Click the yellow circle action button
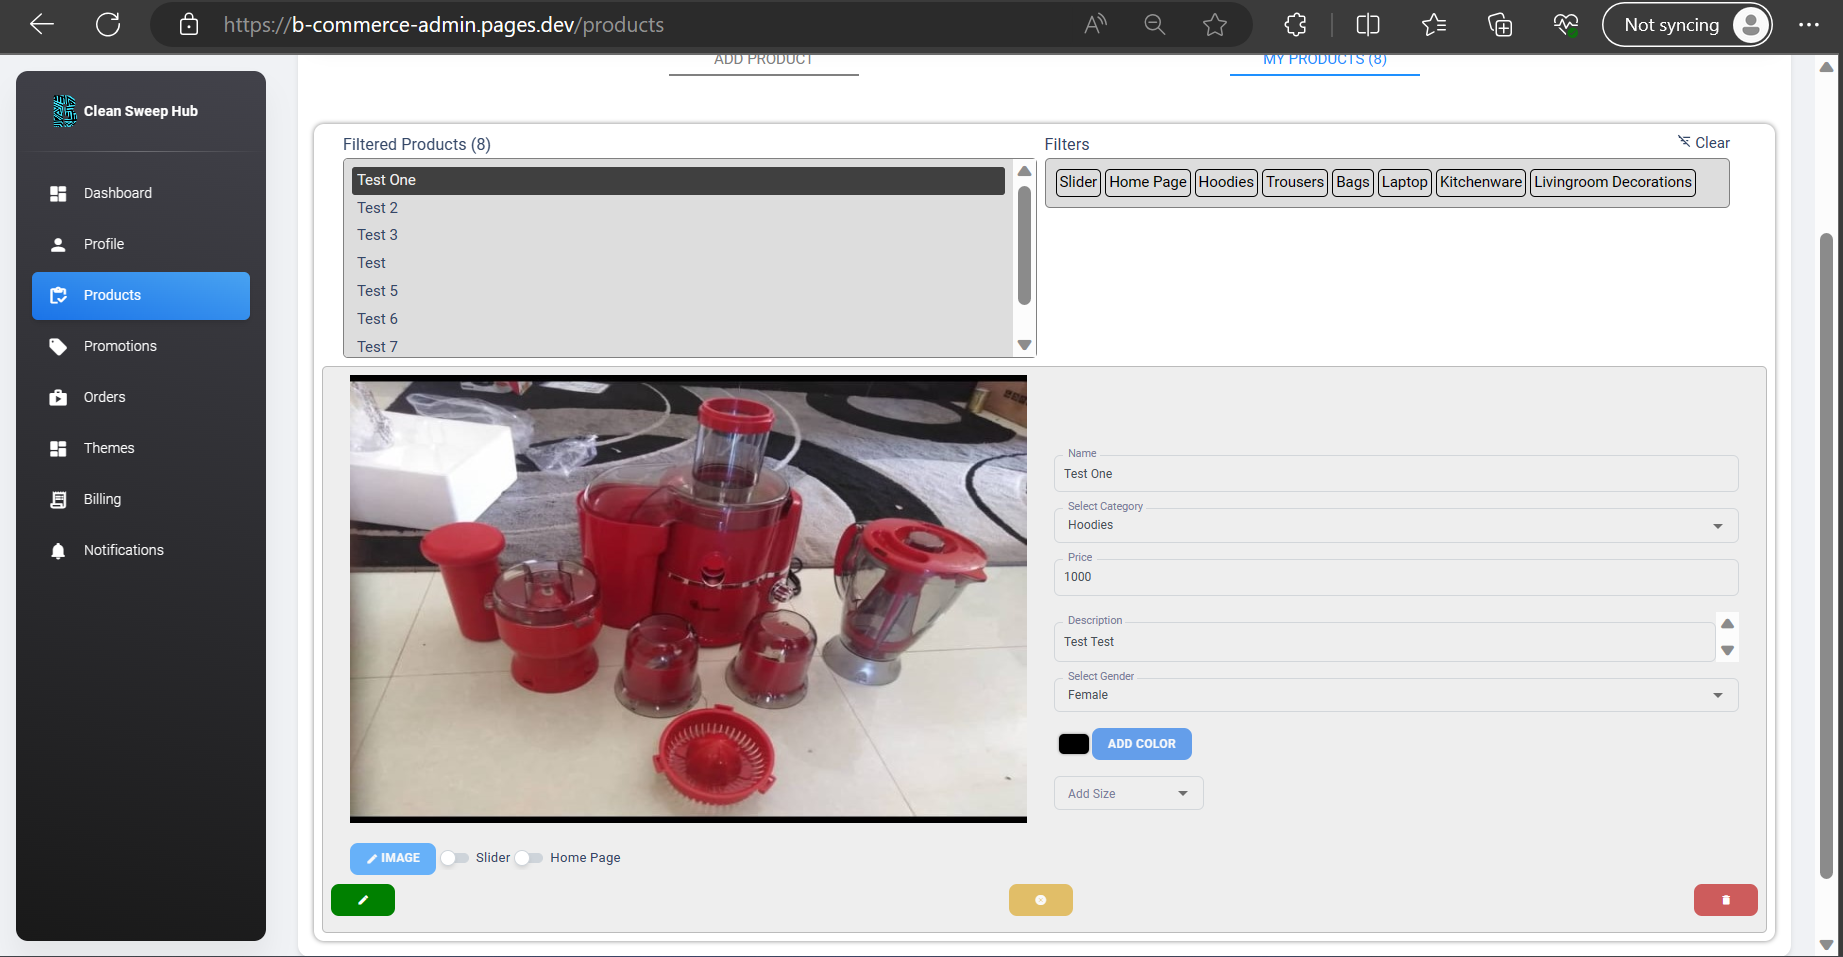The image size is (1843, 957). [1040, 899]
